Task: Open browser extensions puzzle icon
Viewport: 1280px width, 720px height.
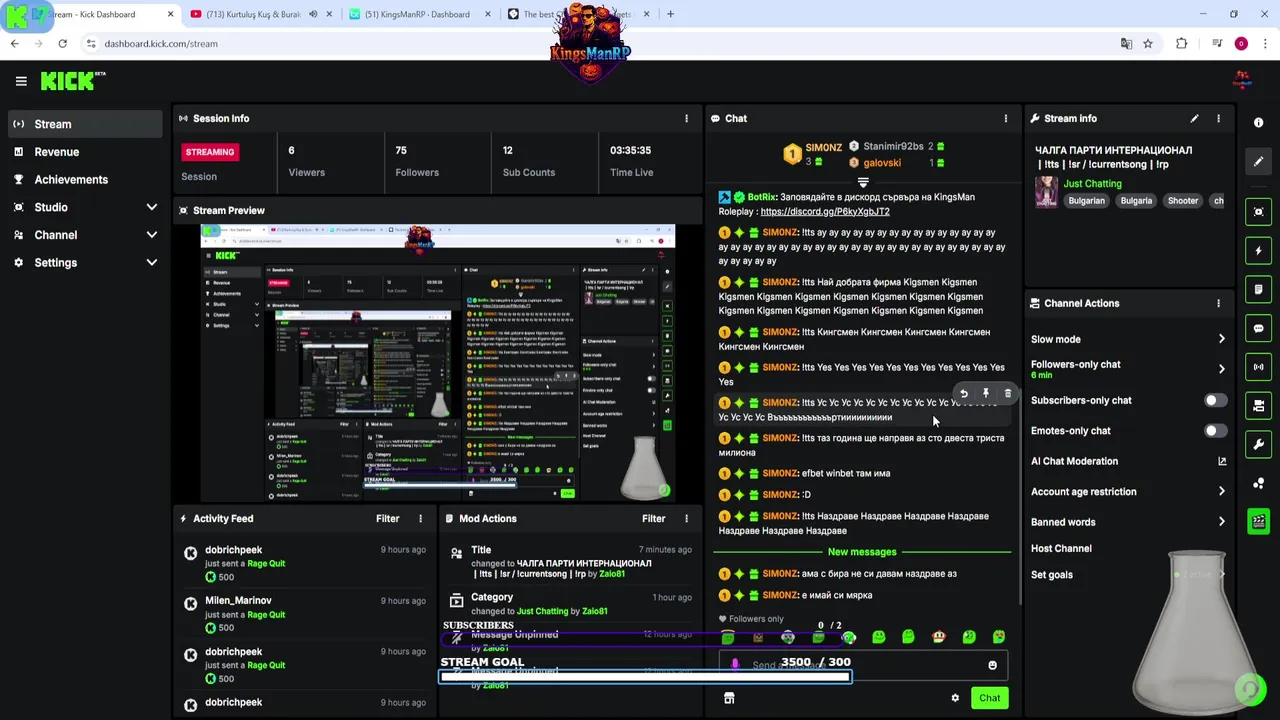Action: tap(1182, 44)
